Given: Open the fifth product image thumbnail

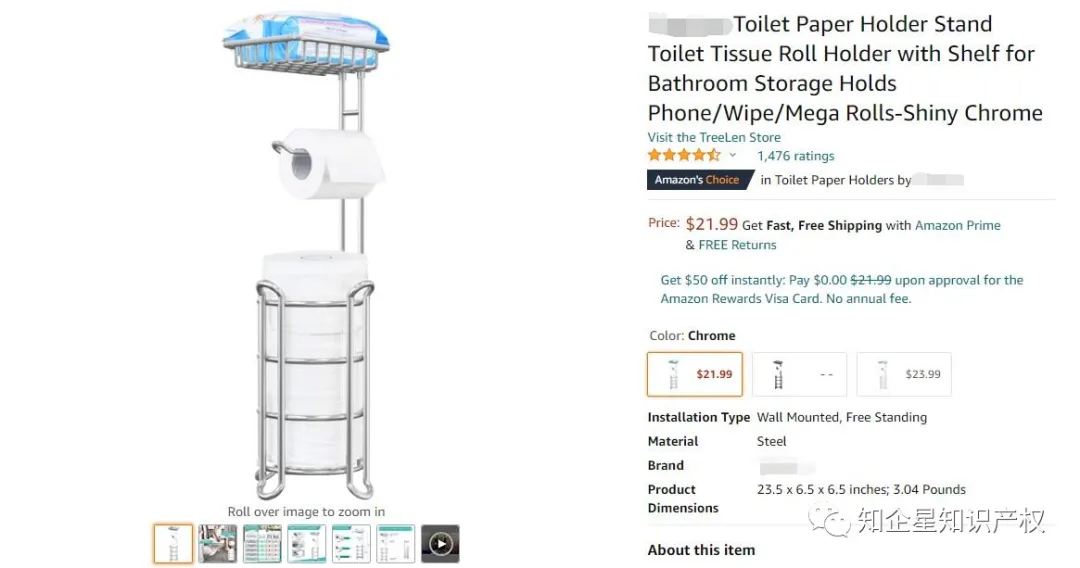Looking at the screenshot, I should coord(351,543).
